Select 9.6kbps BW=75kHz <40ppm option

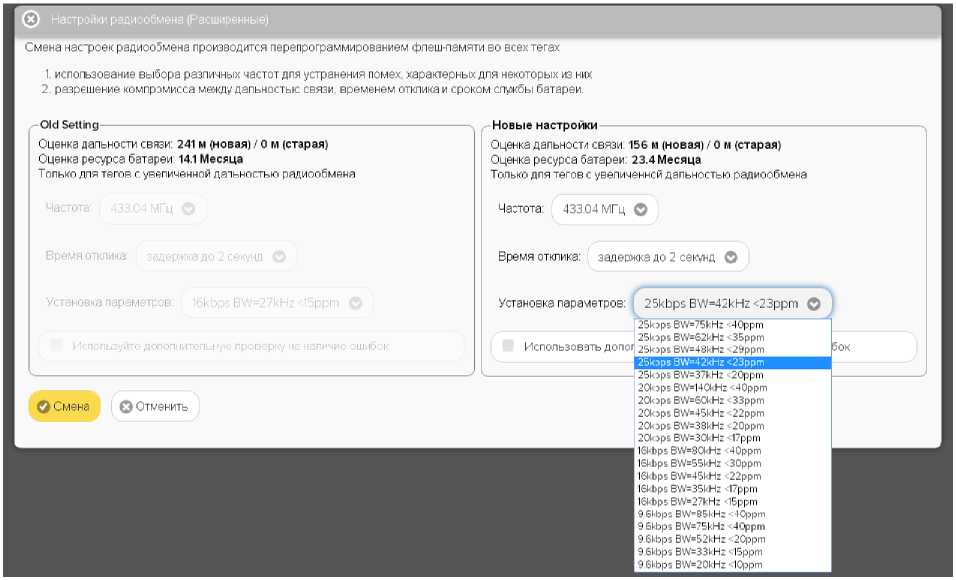point(733,526)
